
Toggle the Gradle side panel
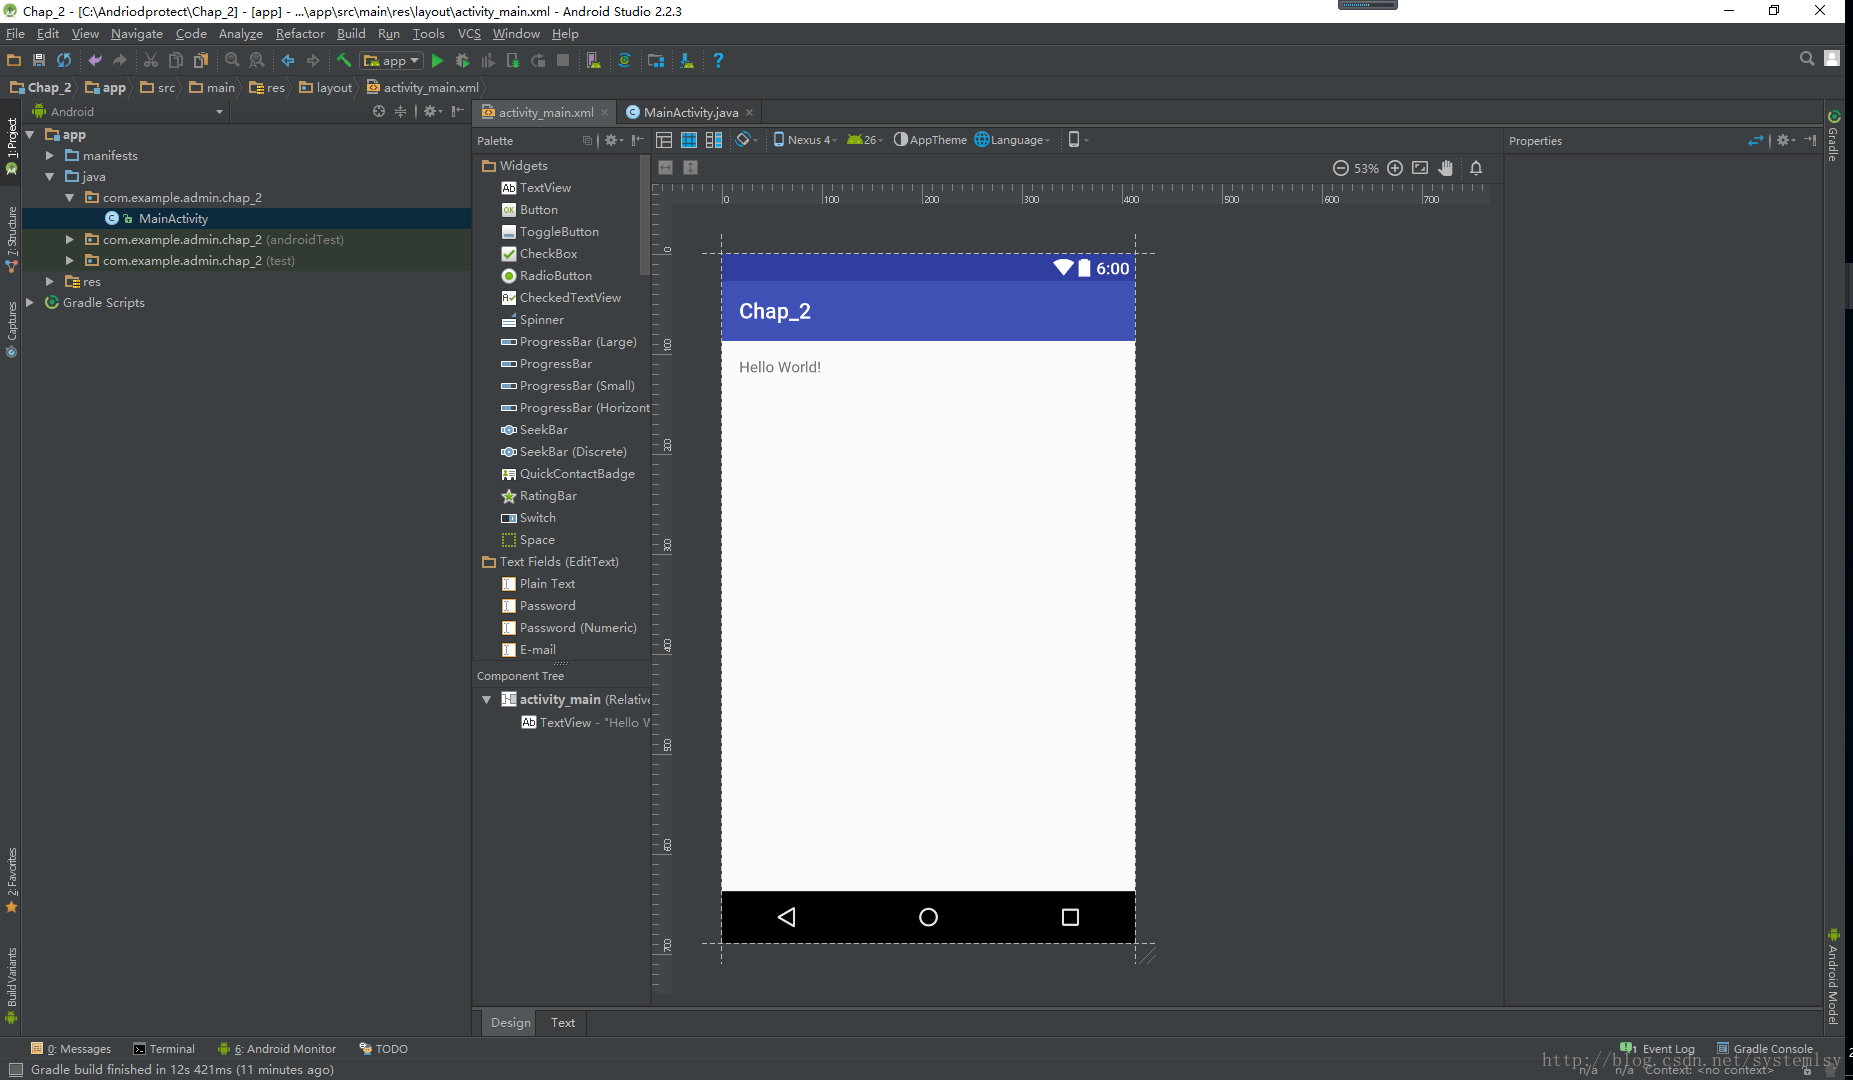coord(1833,135)
